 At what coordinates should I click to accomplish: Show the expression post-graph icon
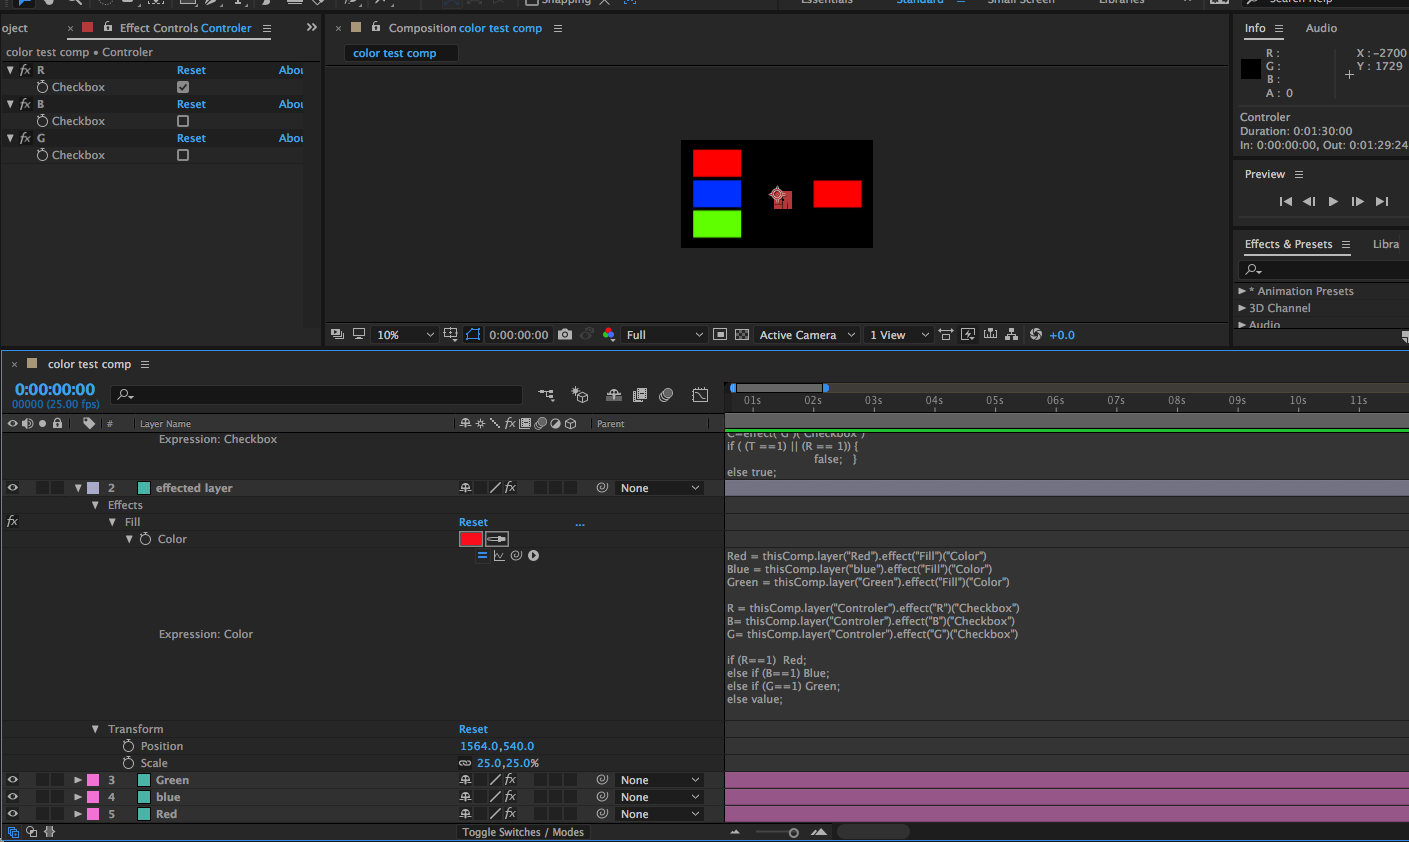(499, 556)
